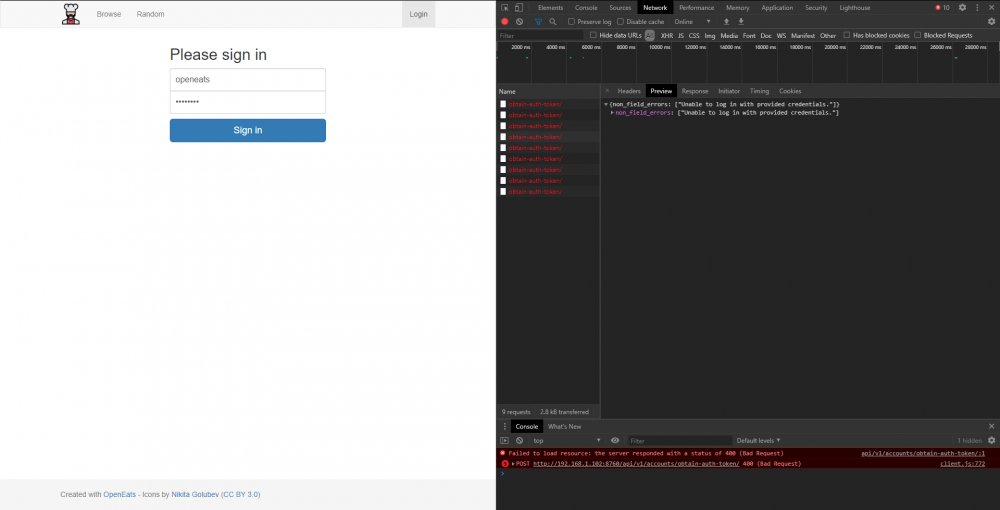Image resolution: width=1000 pixels, height=510 pixels.
Task: Click the Sign in button
Action: pos(247,130)
